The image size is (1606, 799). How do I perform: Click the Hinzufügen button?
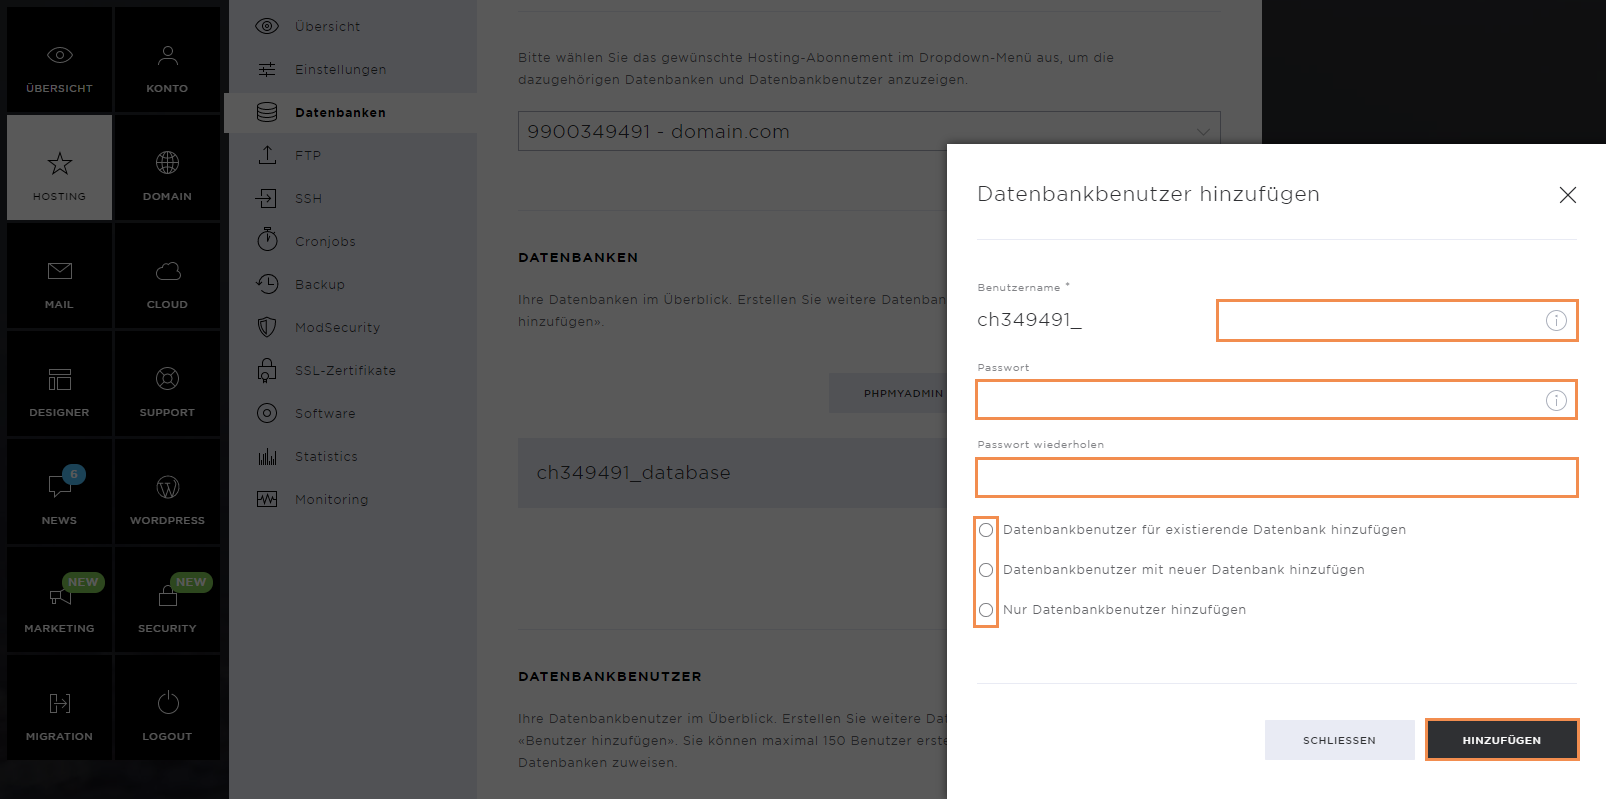[1501, 740]
